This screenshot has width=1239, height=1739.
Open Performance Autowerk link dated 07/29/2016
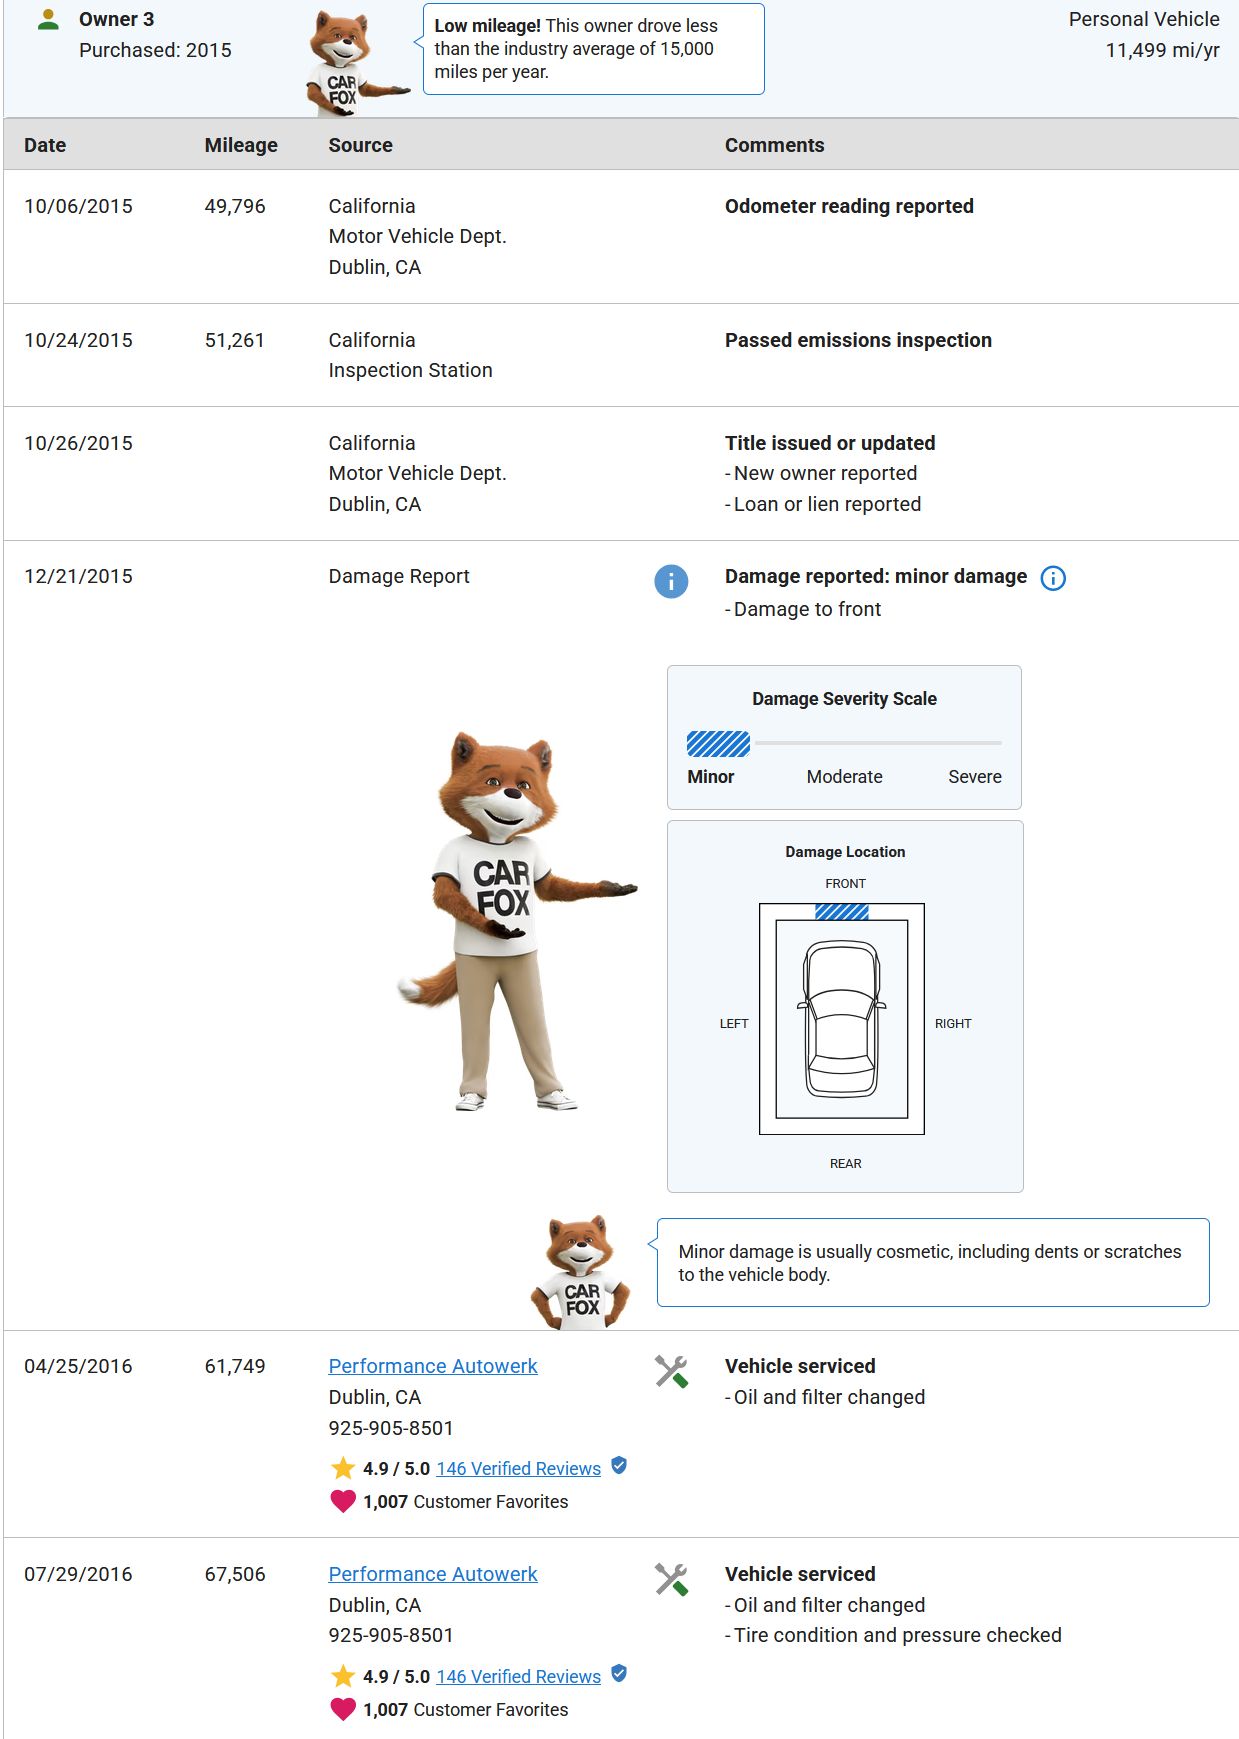[x=433, y=1574]
